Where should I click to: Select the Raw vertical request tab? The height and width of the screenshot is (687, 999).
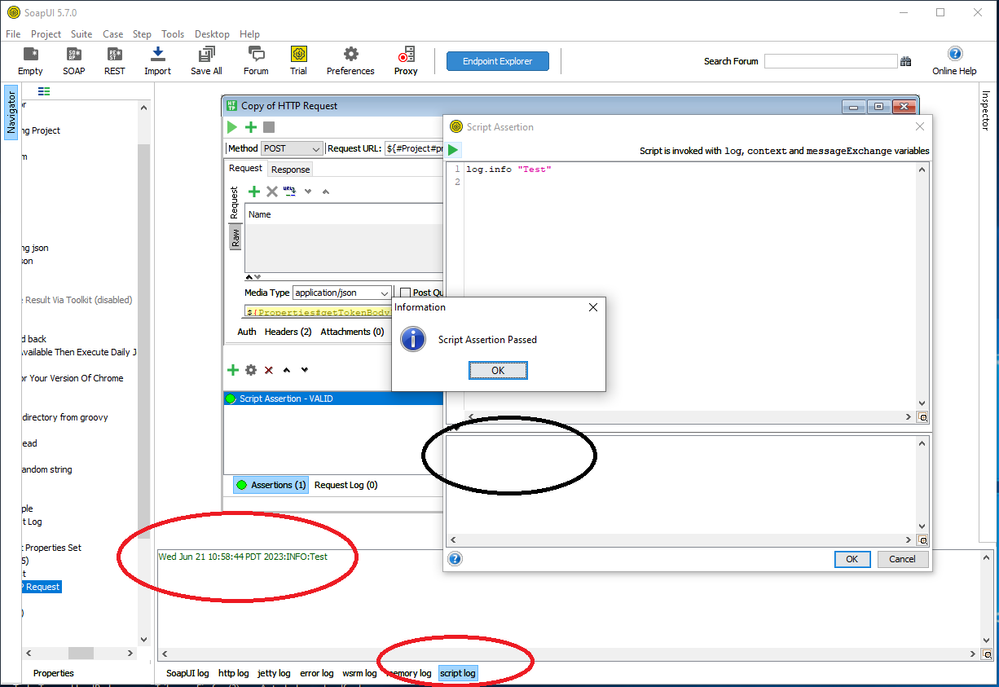pyautogui.click(x=236, y=238)
